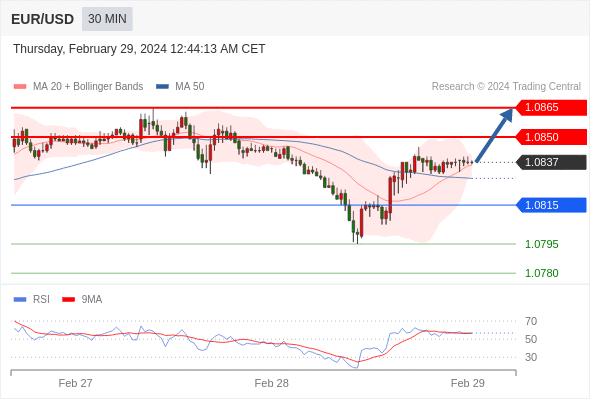The height and width of the screenshot is (400, 590).
Task: Click the RSI 50 level label
Action: (531, 339)
